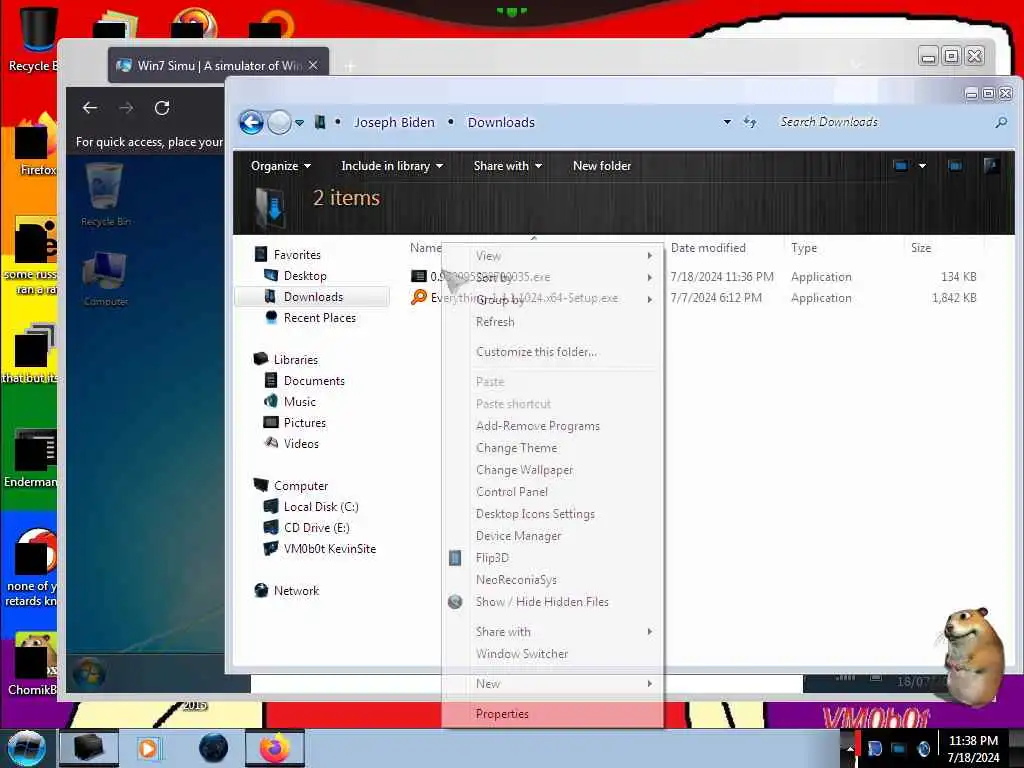The width and height of the screenshot is (1024, 768).
Task: Open new tab in browser window
Action: pyautogui.click(x=349, y=66)
